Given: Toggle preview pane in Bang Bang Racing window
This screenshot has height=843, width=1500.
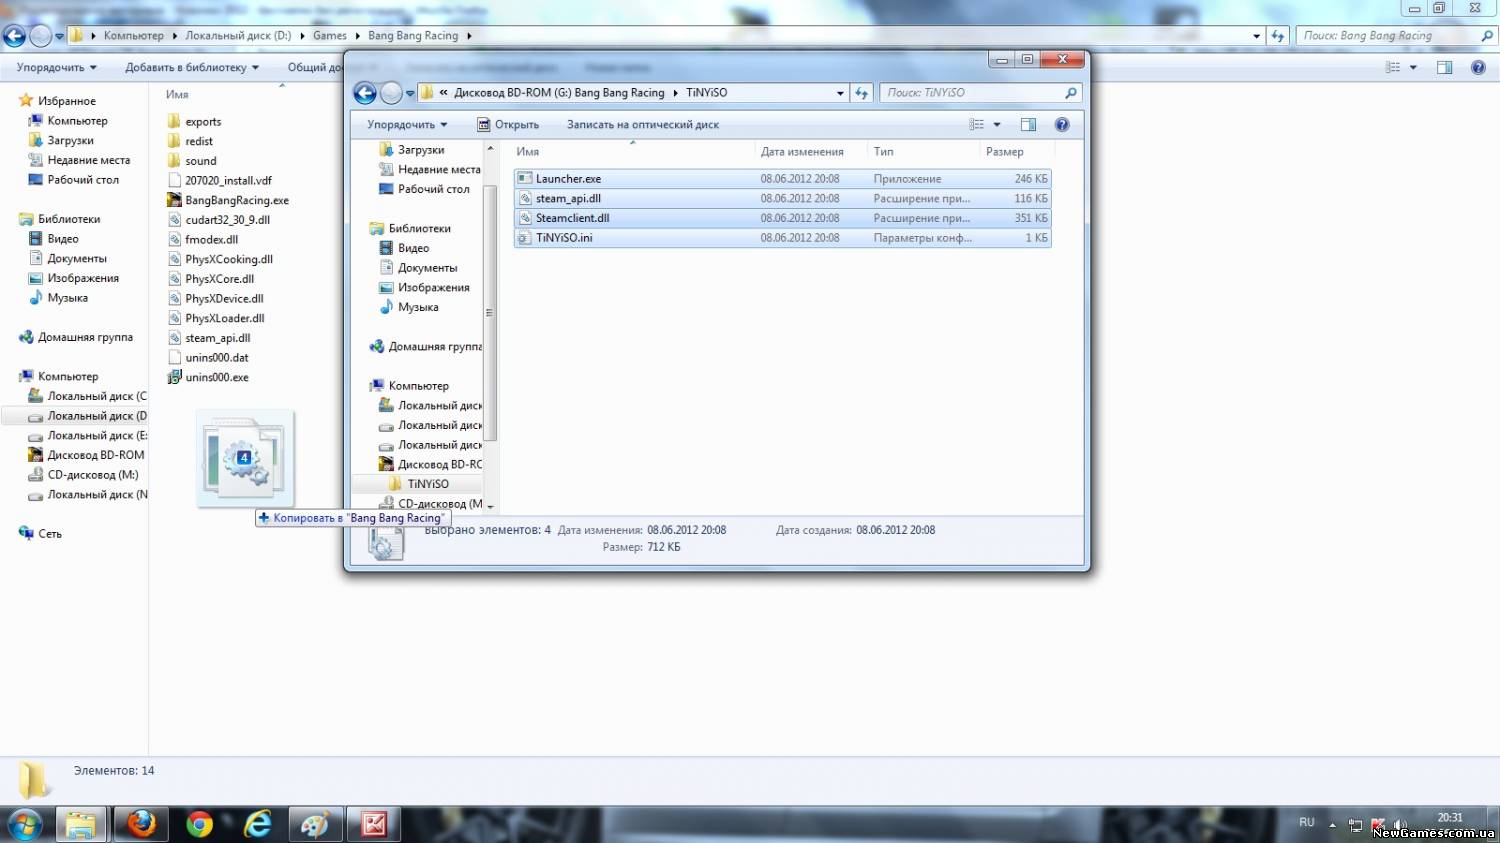Looking at the screenshot, I should pos(1444,68).
